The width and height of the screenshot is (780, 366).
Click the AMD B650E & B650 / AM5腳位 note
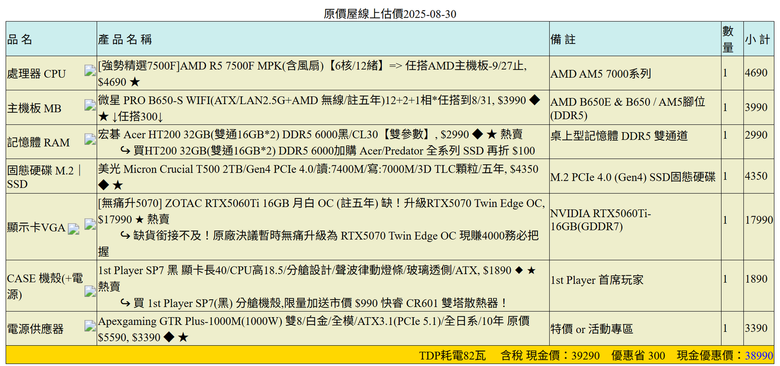coord(628,108)
